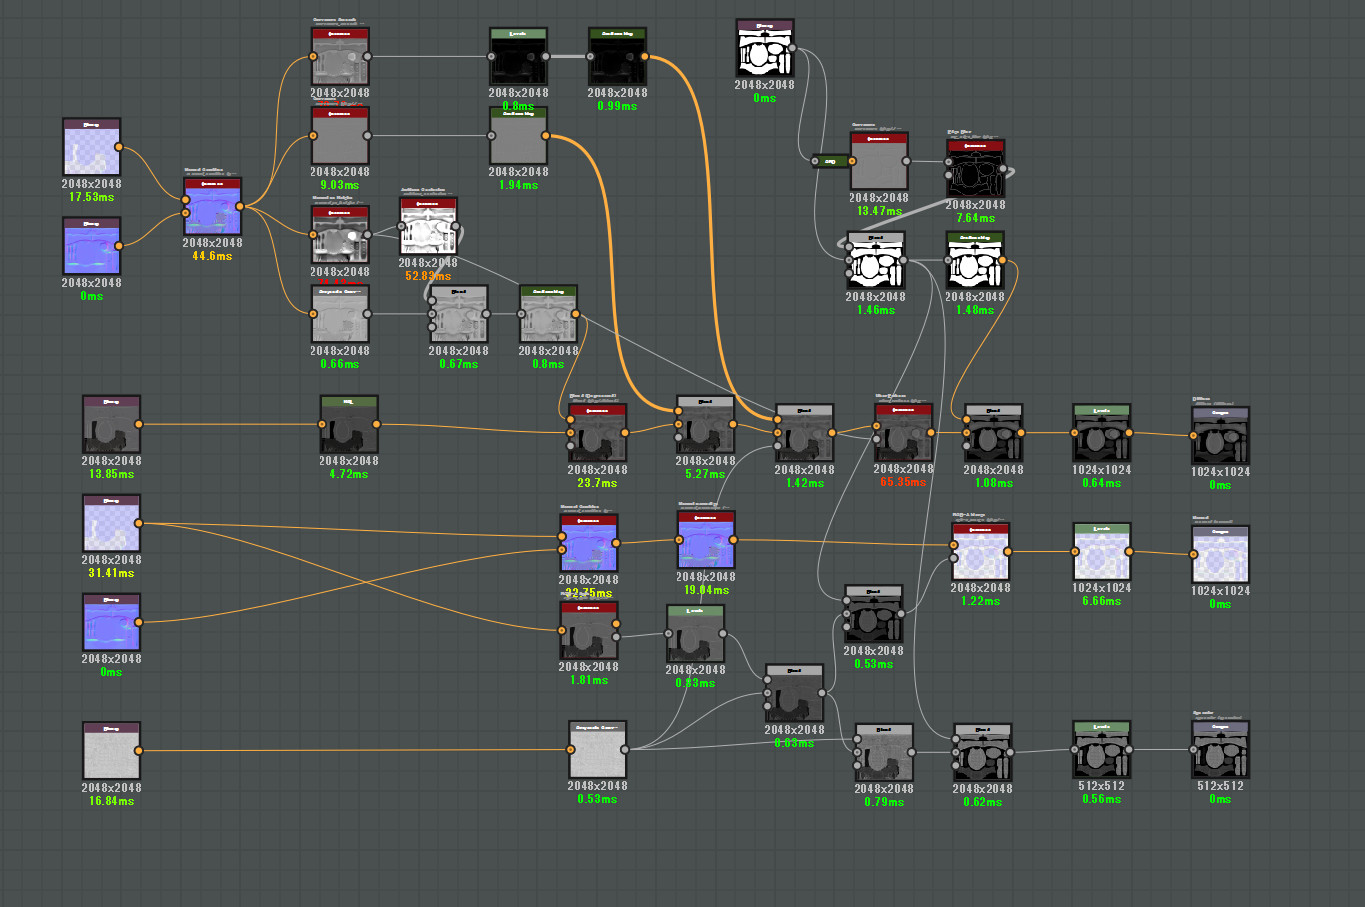Select the mask blend node showing 1.46ms
The height and width of the screenshot is (907, 1365).
pos(875,261)
